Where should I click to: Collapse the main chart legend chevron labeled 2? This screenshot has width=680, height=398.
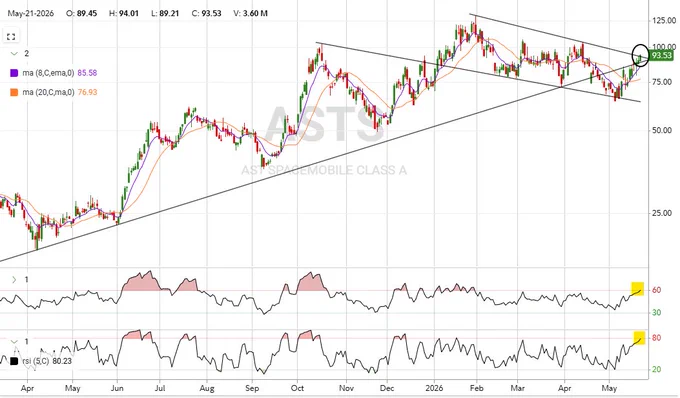[14, 53]
